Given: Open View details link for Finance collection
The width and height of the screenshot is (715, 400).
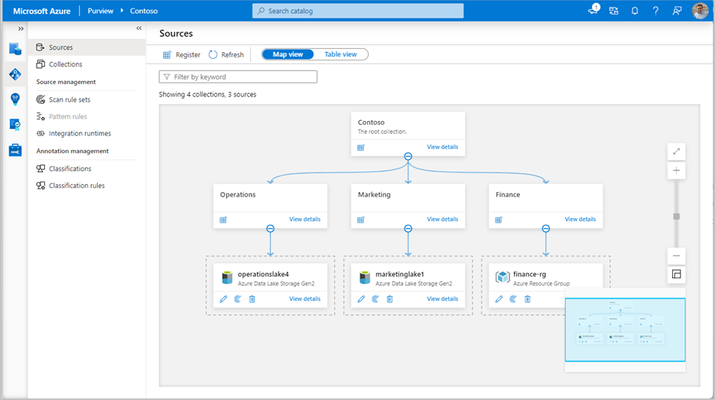Looking at the screenshot, I should pos(580,219).
